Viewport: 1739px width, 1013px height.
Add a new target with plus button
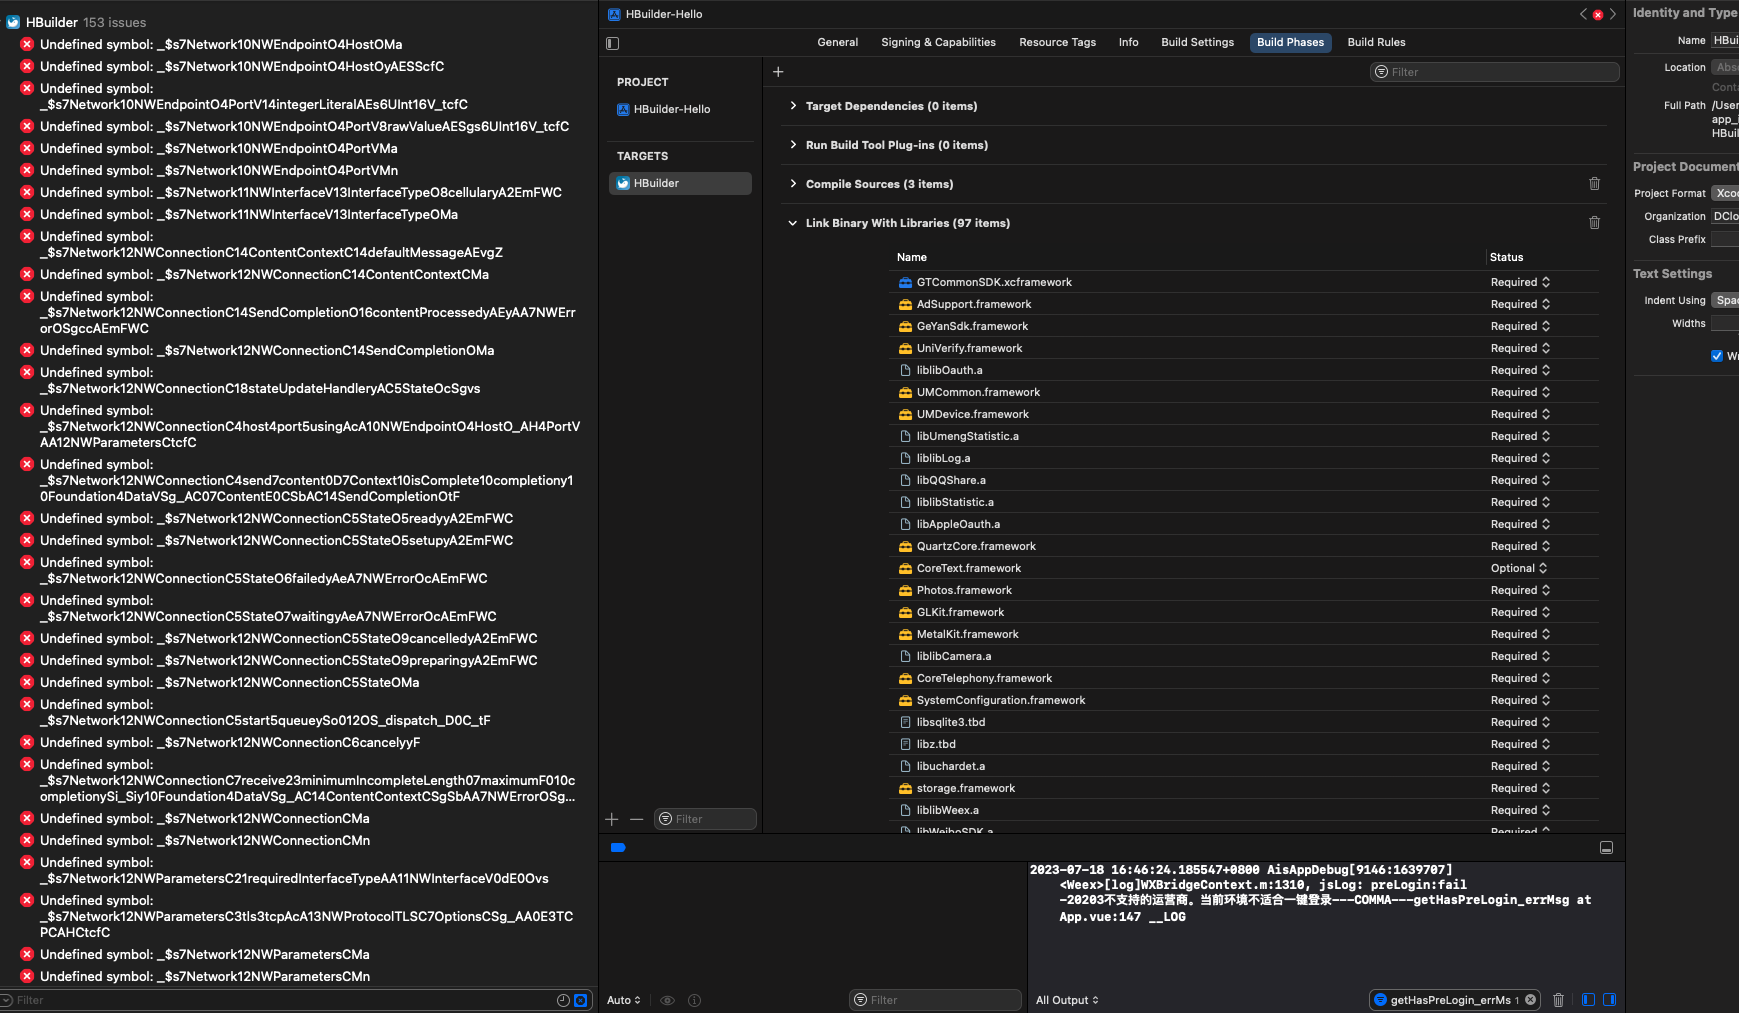612,819
